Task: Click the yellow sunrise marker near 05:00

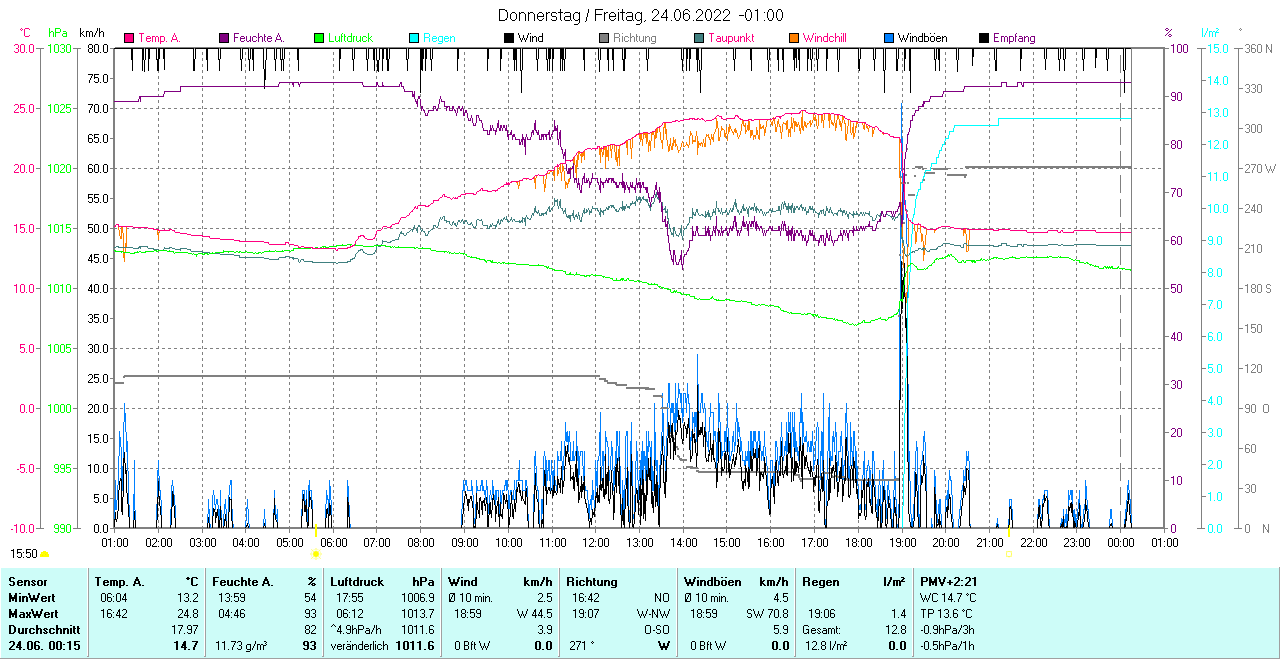Action: [x=316, y=553]
